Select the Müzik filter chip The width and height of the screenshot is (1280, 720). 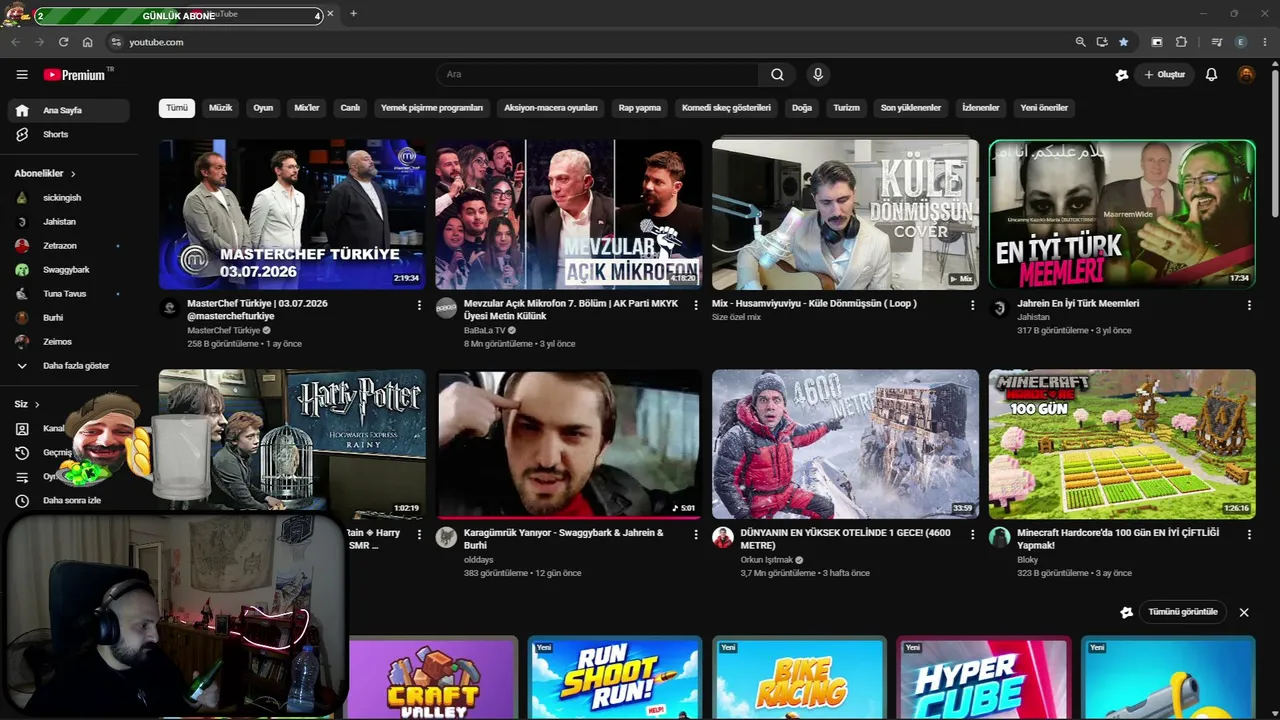(x=220, y=108)
